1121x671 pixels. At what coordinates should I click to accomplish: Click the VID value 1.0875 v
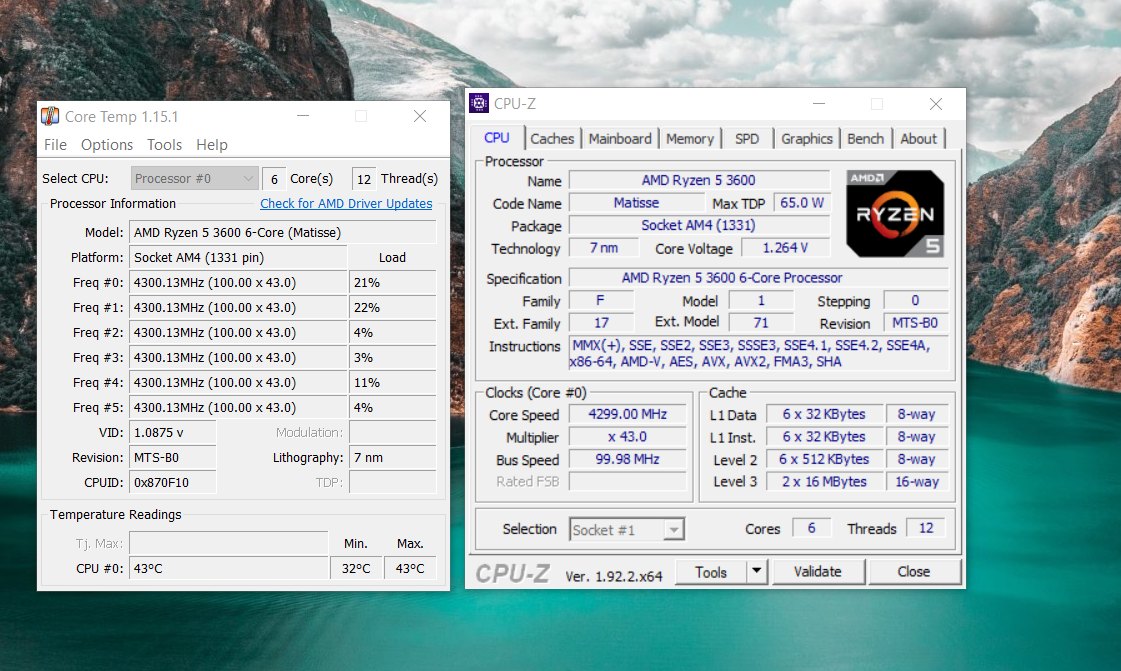point(172,432)
